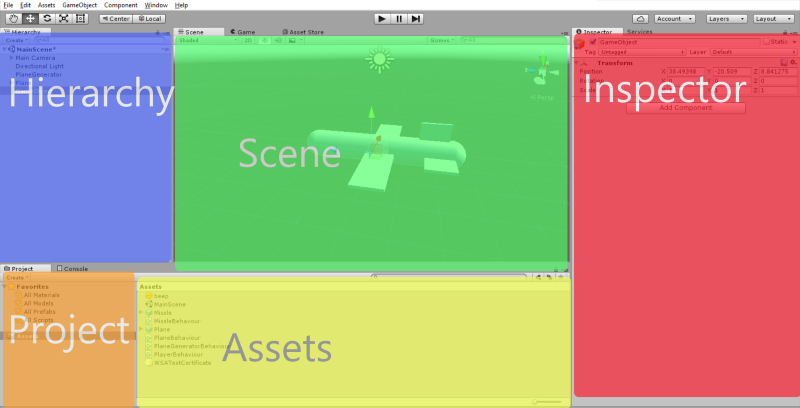Click the Position X field

(686, 71)
